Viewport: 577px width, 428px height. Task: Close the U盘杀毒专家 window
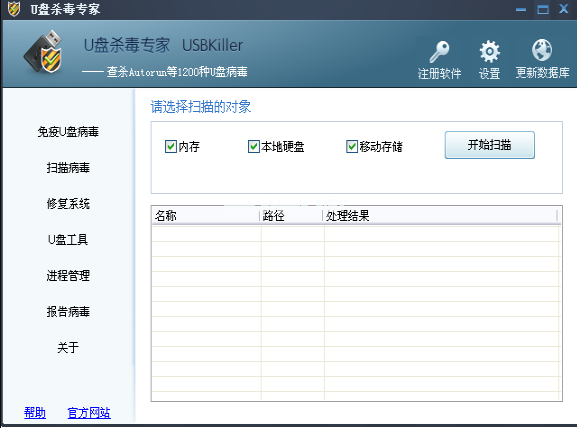tap(564, 8)
